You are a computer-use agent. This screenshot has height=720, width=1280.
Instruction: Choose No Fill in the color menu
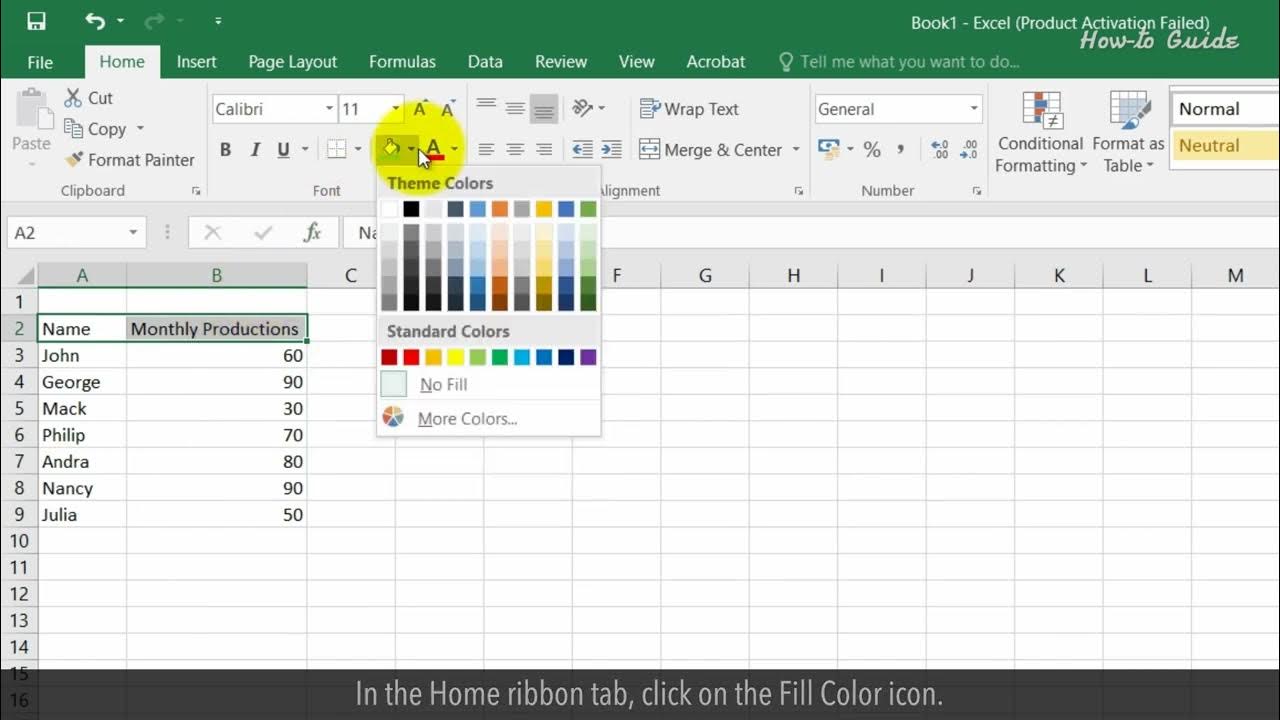tap(489, 385)
